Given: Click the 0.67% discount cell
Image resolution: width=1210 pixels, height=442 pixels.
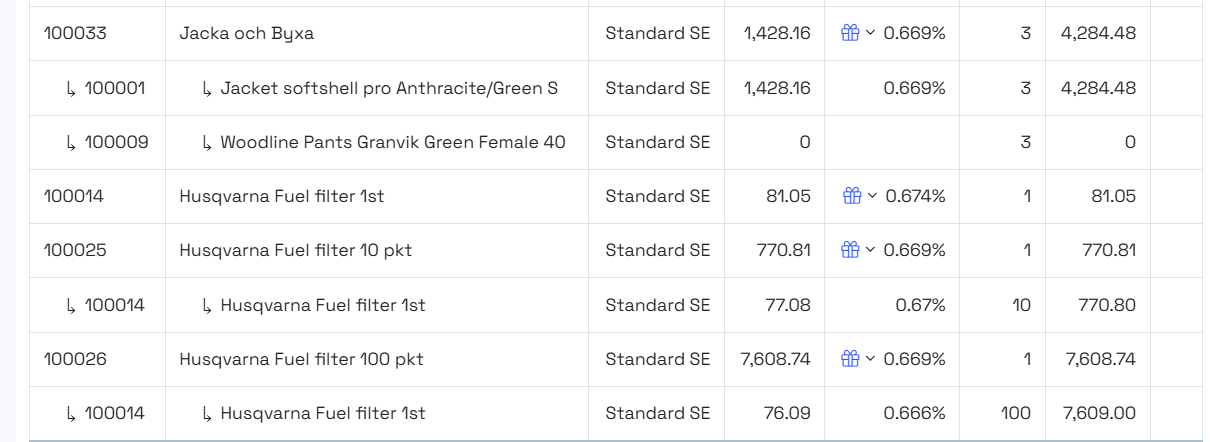Looking at the screenshot, I should coord(920,305).
